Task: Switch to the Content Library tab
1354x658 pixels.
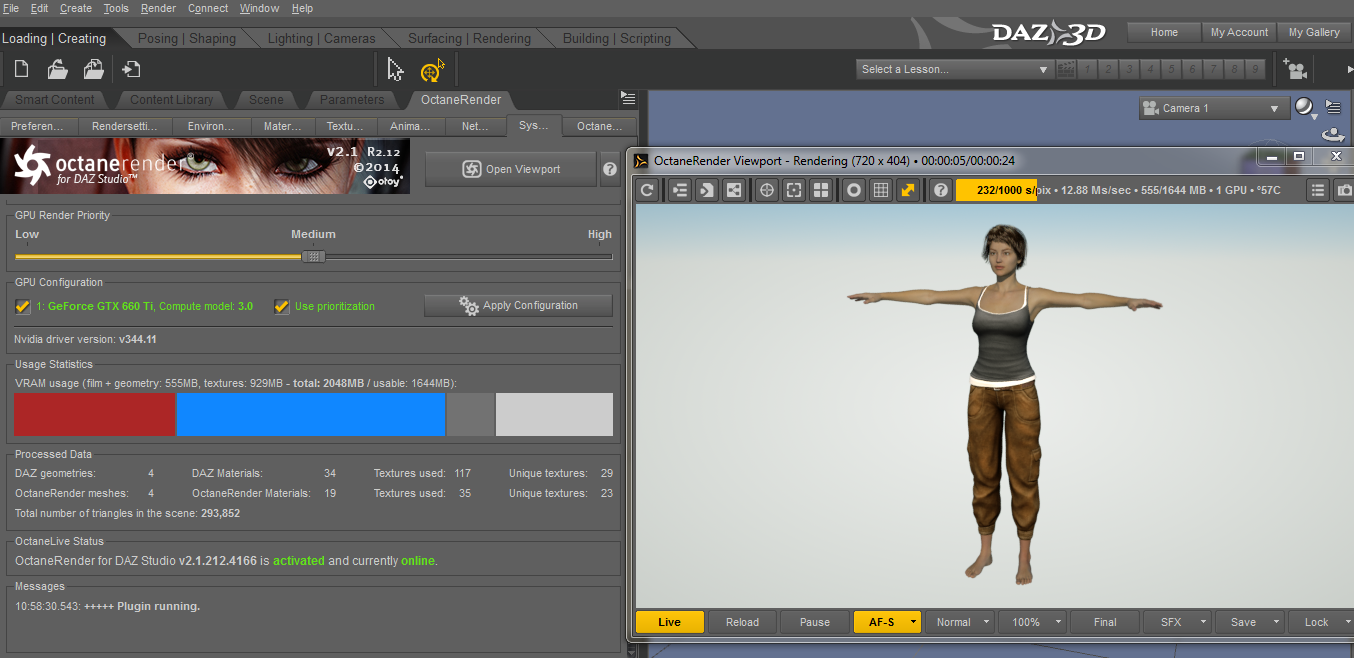Action: coord(171,99)
